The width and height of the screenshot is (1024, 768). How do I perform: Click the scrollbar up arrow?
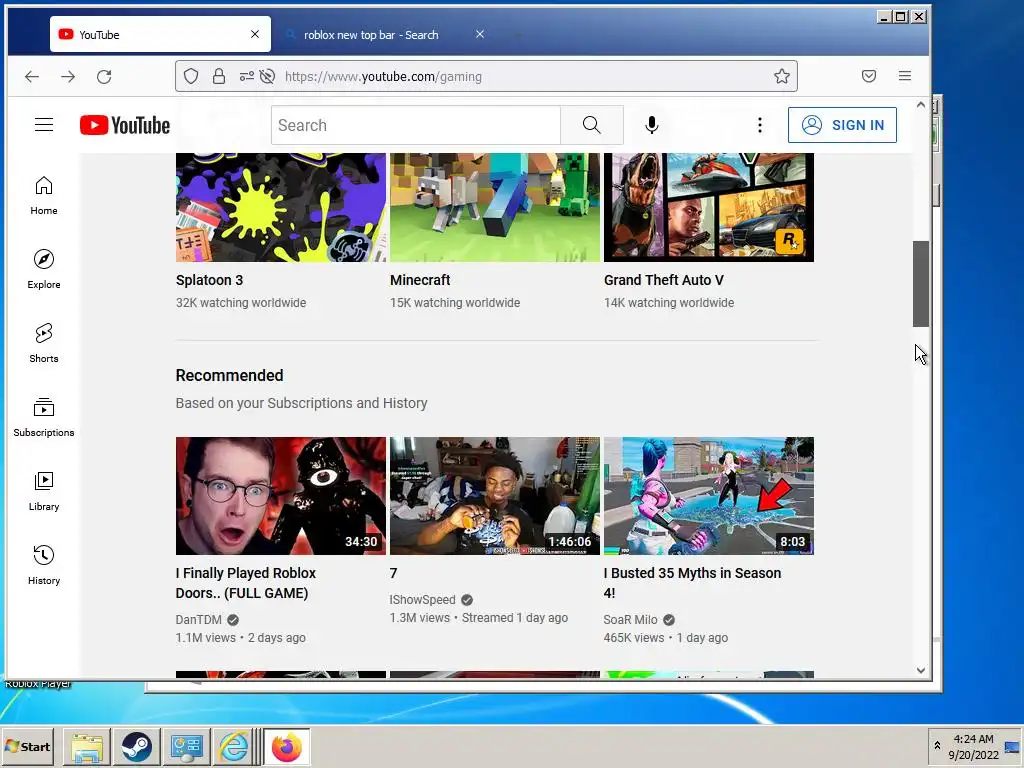pyautogui.click(x=921, y=104)
